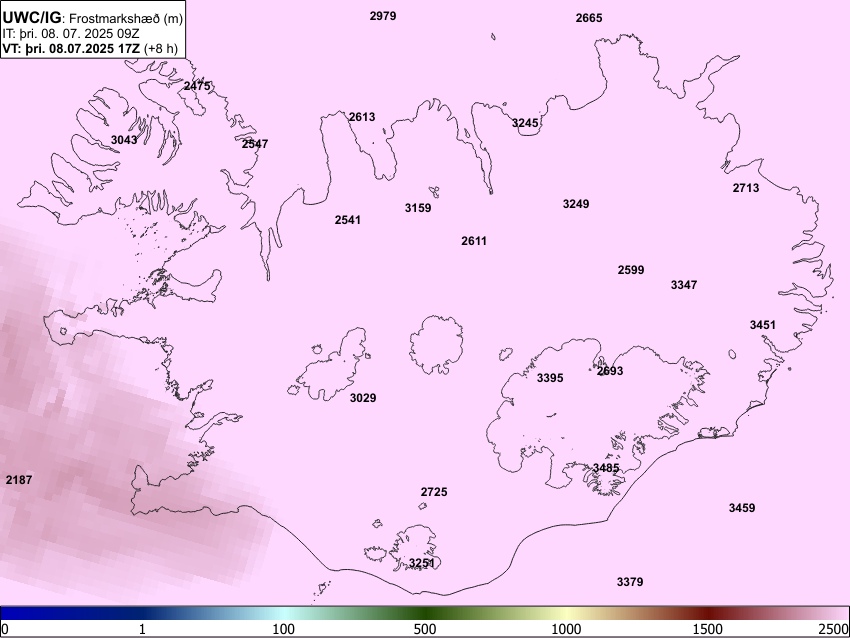Click the value 3379 offshore
This screenshot has height=638, width=850.
(x=630, y=582)
